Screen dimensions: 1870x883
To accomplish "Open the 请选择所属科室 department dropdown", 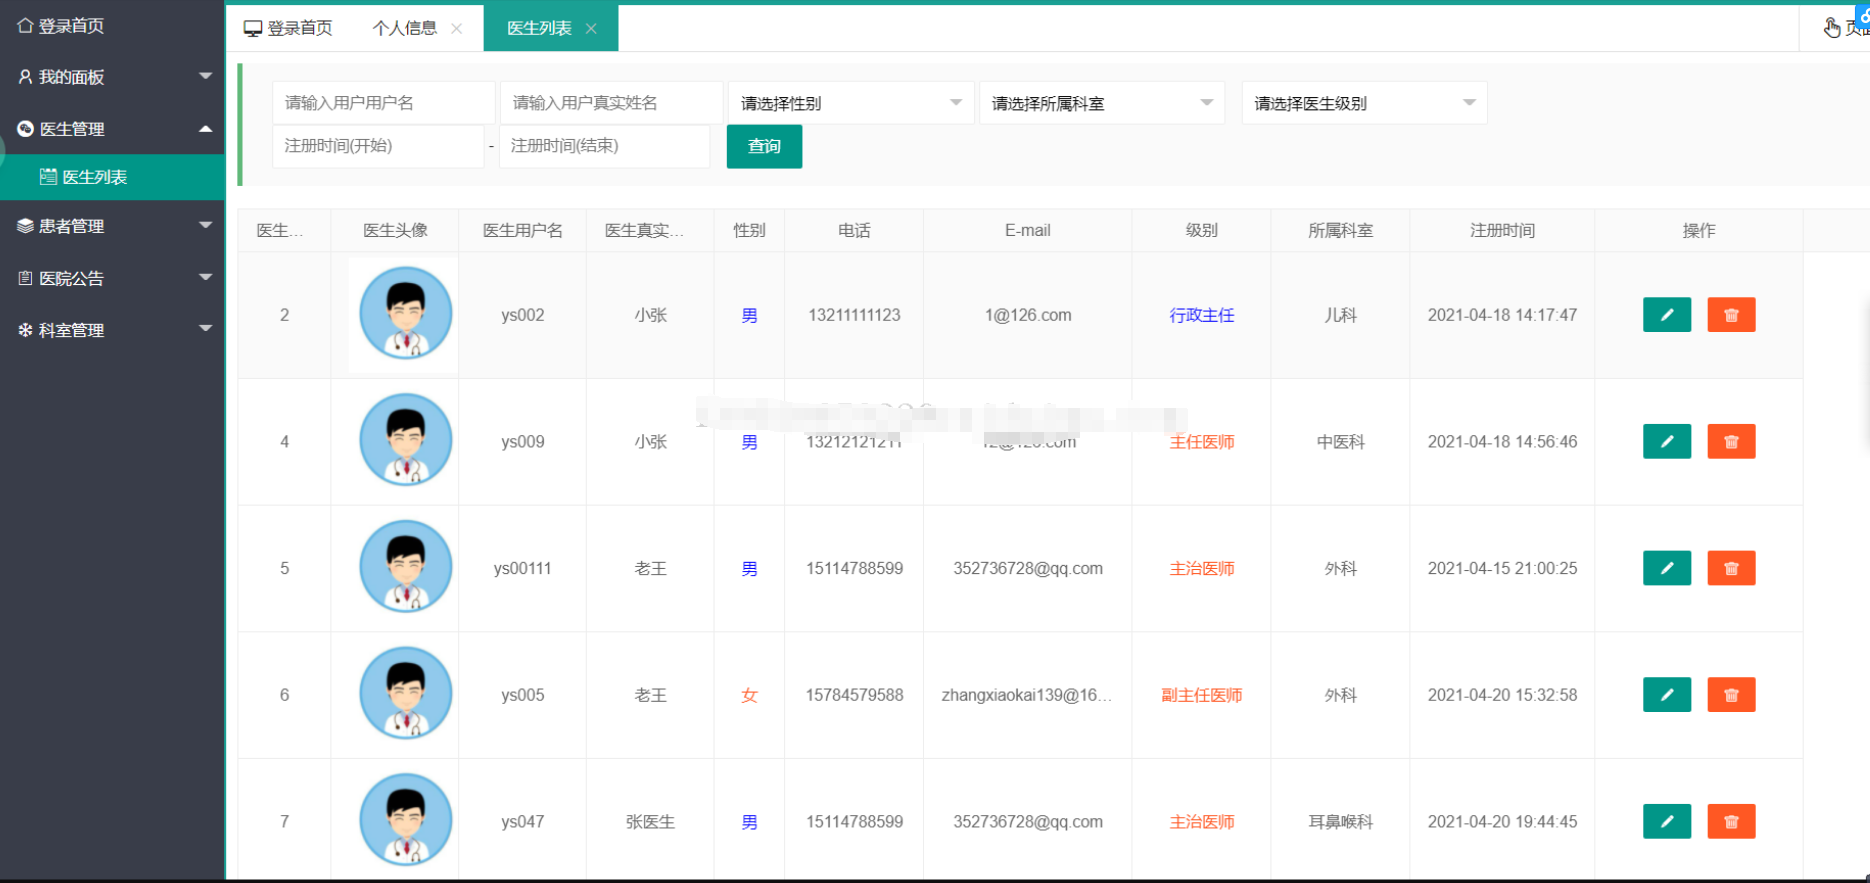I will (x=1102, y=103).
